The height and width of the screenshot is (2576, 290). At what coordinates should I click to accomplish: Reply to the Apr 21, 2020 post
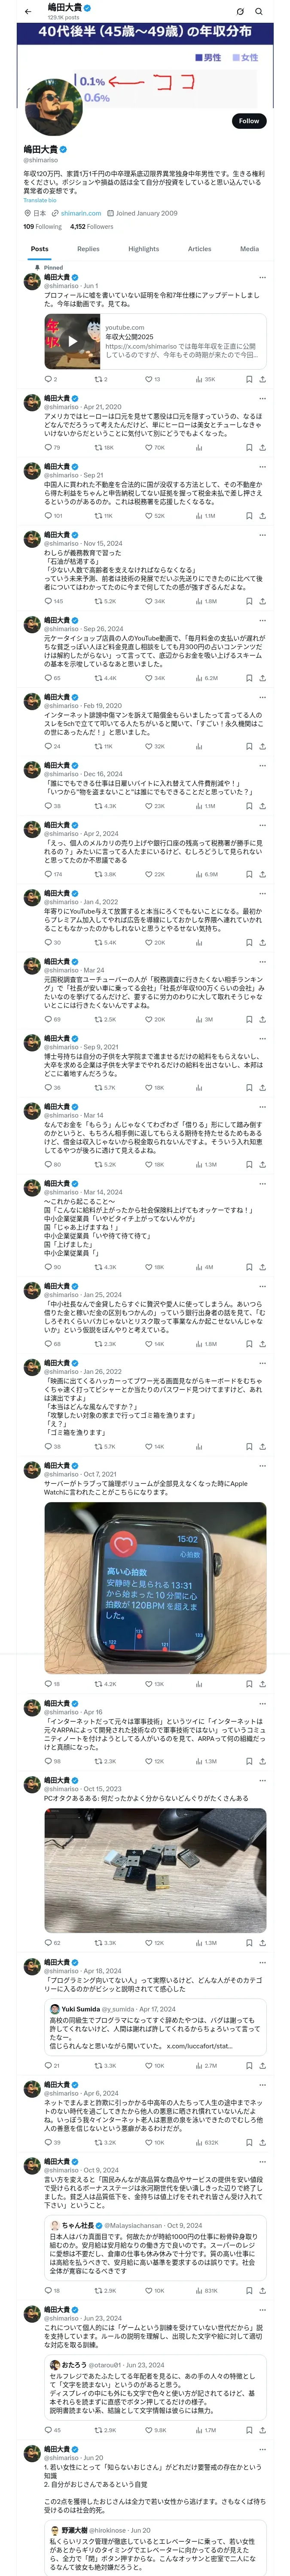click(48, 447)
